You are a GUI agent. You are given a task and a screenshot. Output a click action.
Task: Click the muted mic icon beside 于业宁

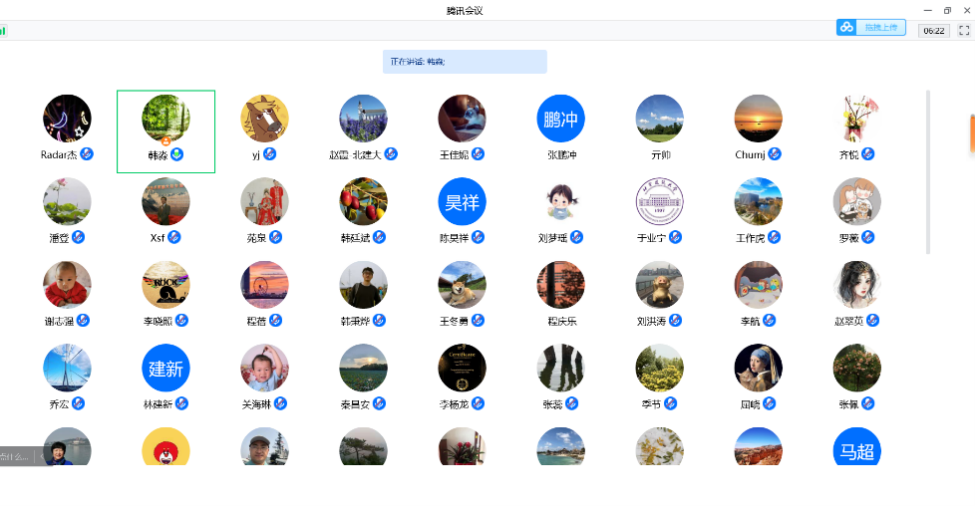pos(675,237)
